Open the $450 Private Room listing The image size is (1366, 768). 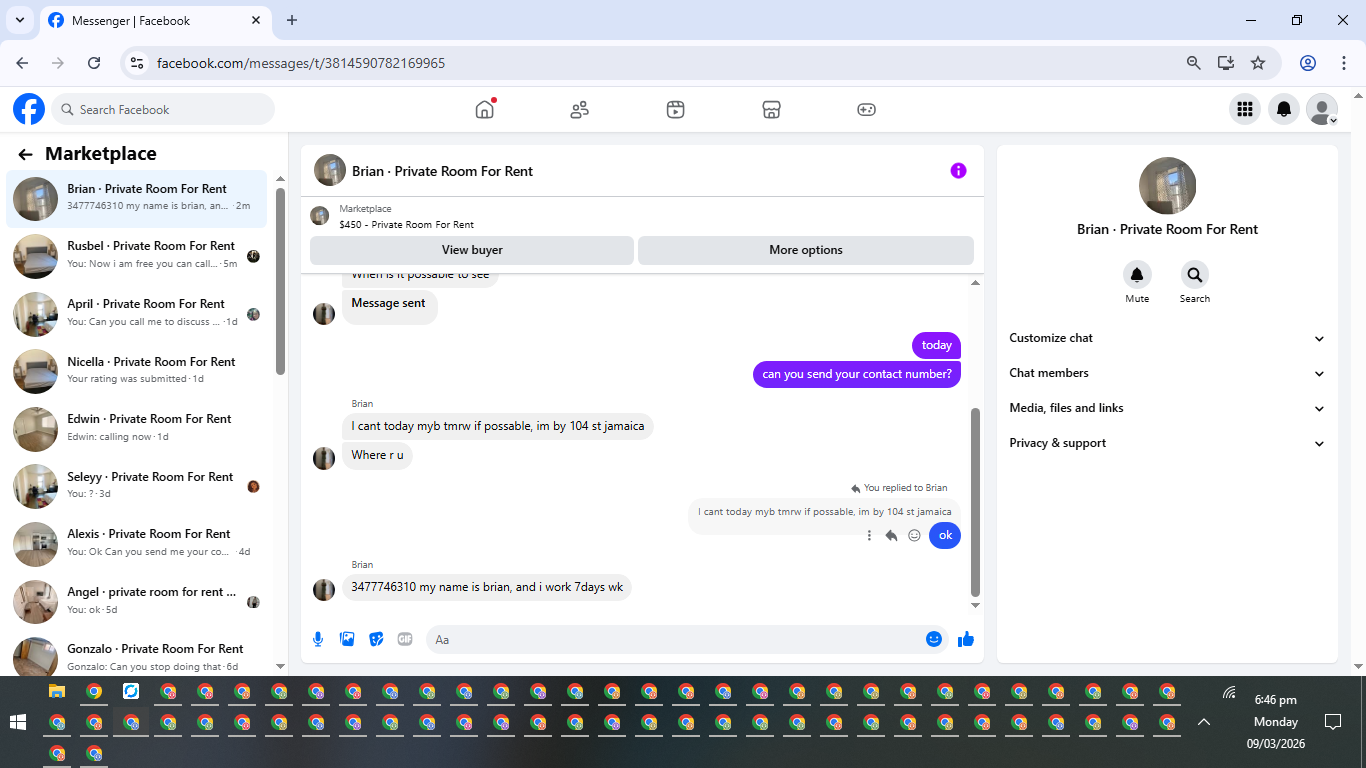coord(406,224)
